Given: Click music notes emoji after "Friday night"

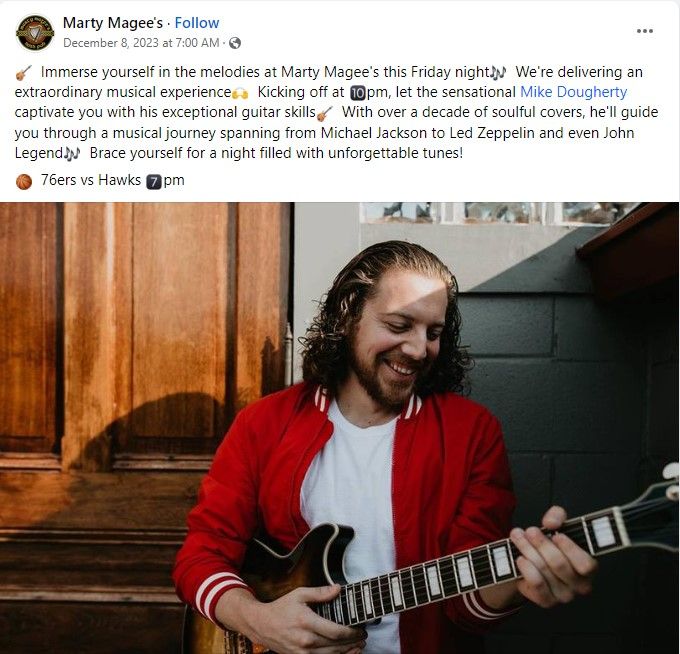Looking at the screenshot, I should (x=498, y=72).
